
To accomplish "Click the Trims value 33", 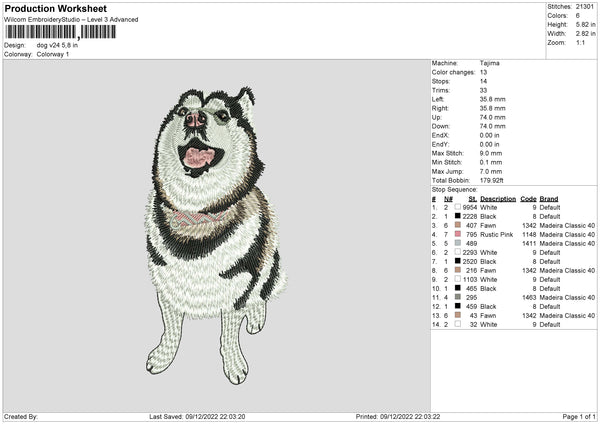I will coord(483,90).
